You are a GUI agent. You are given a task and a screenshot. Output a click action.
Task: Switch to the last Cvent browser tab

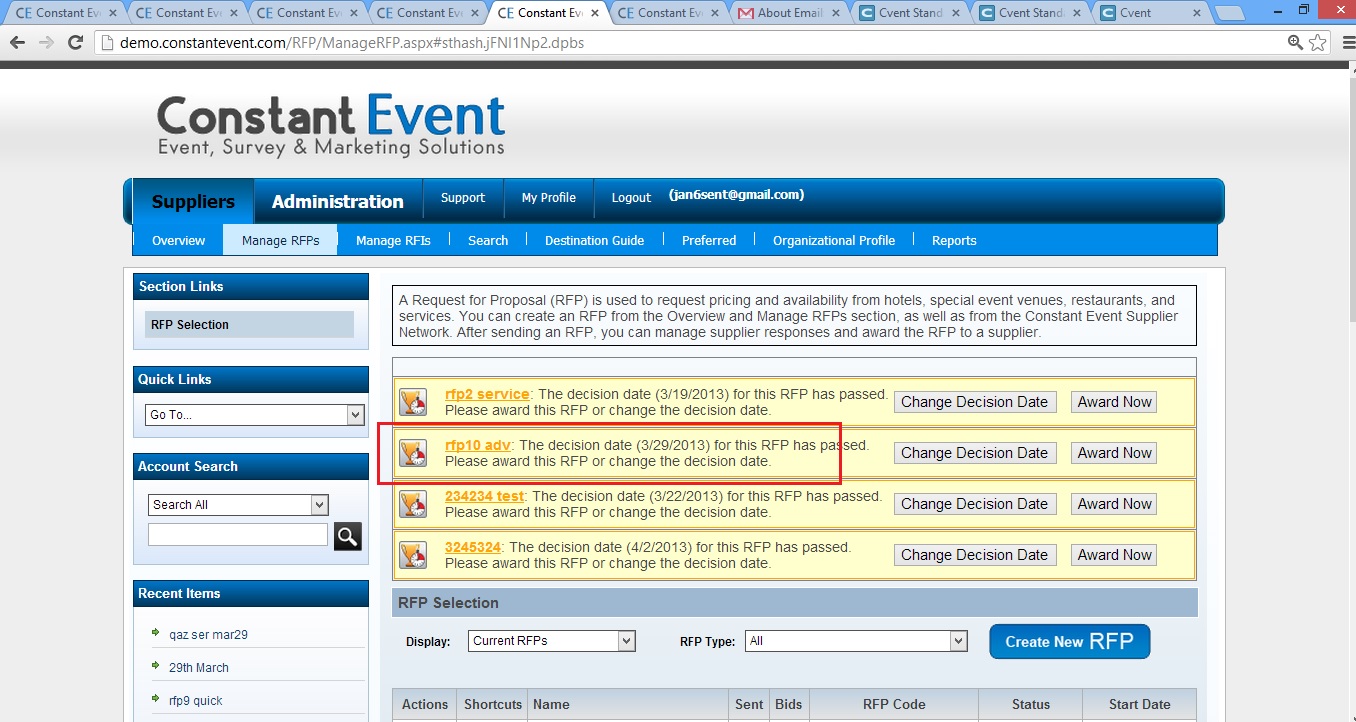tap(1150, 13)
